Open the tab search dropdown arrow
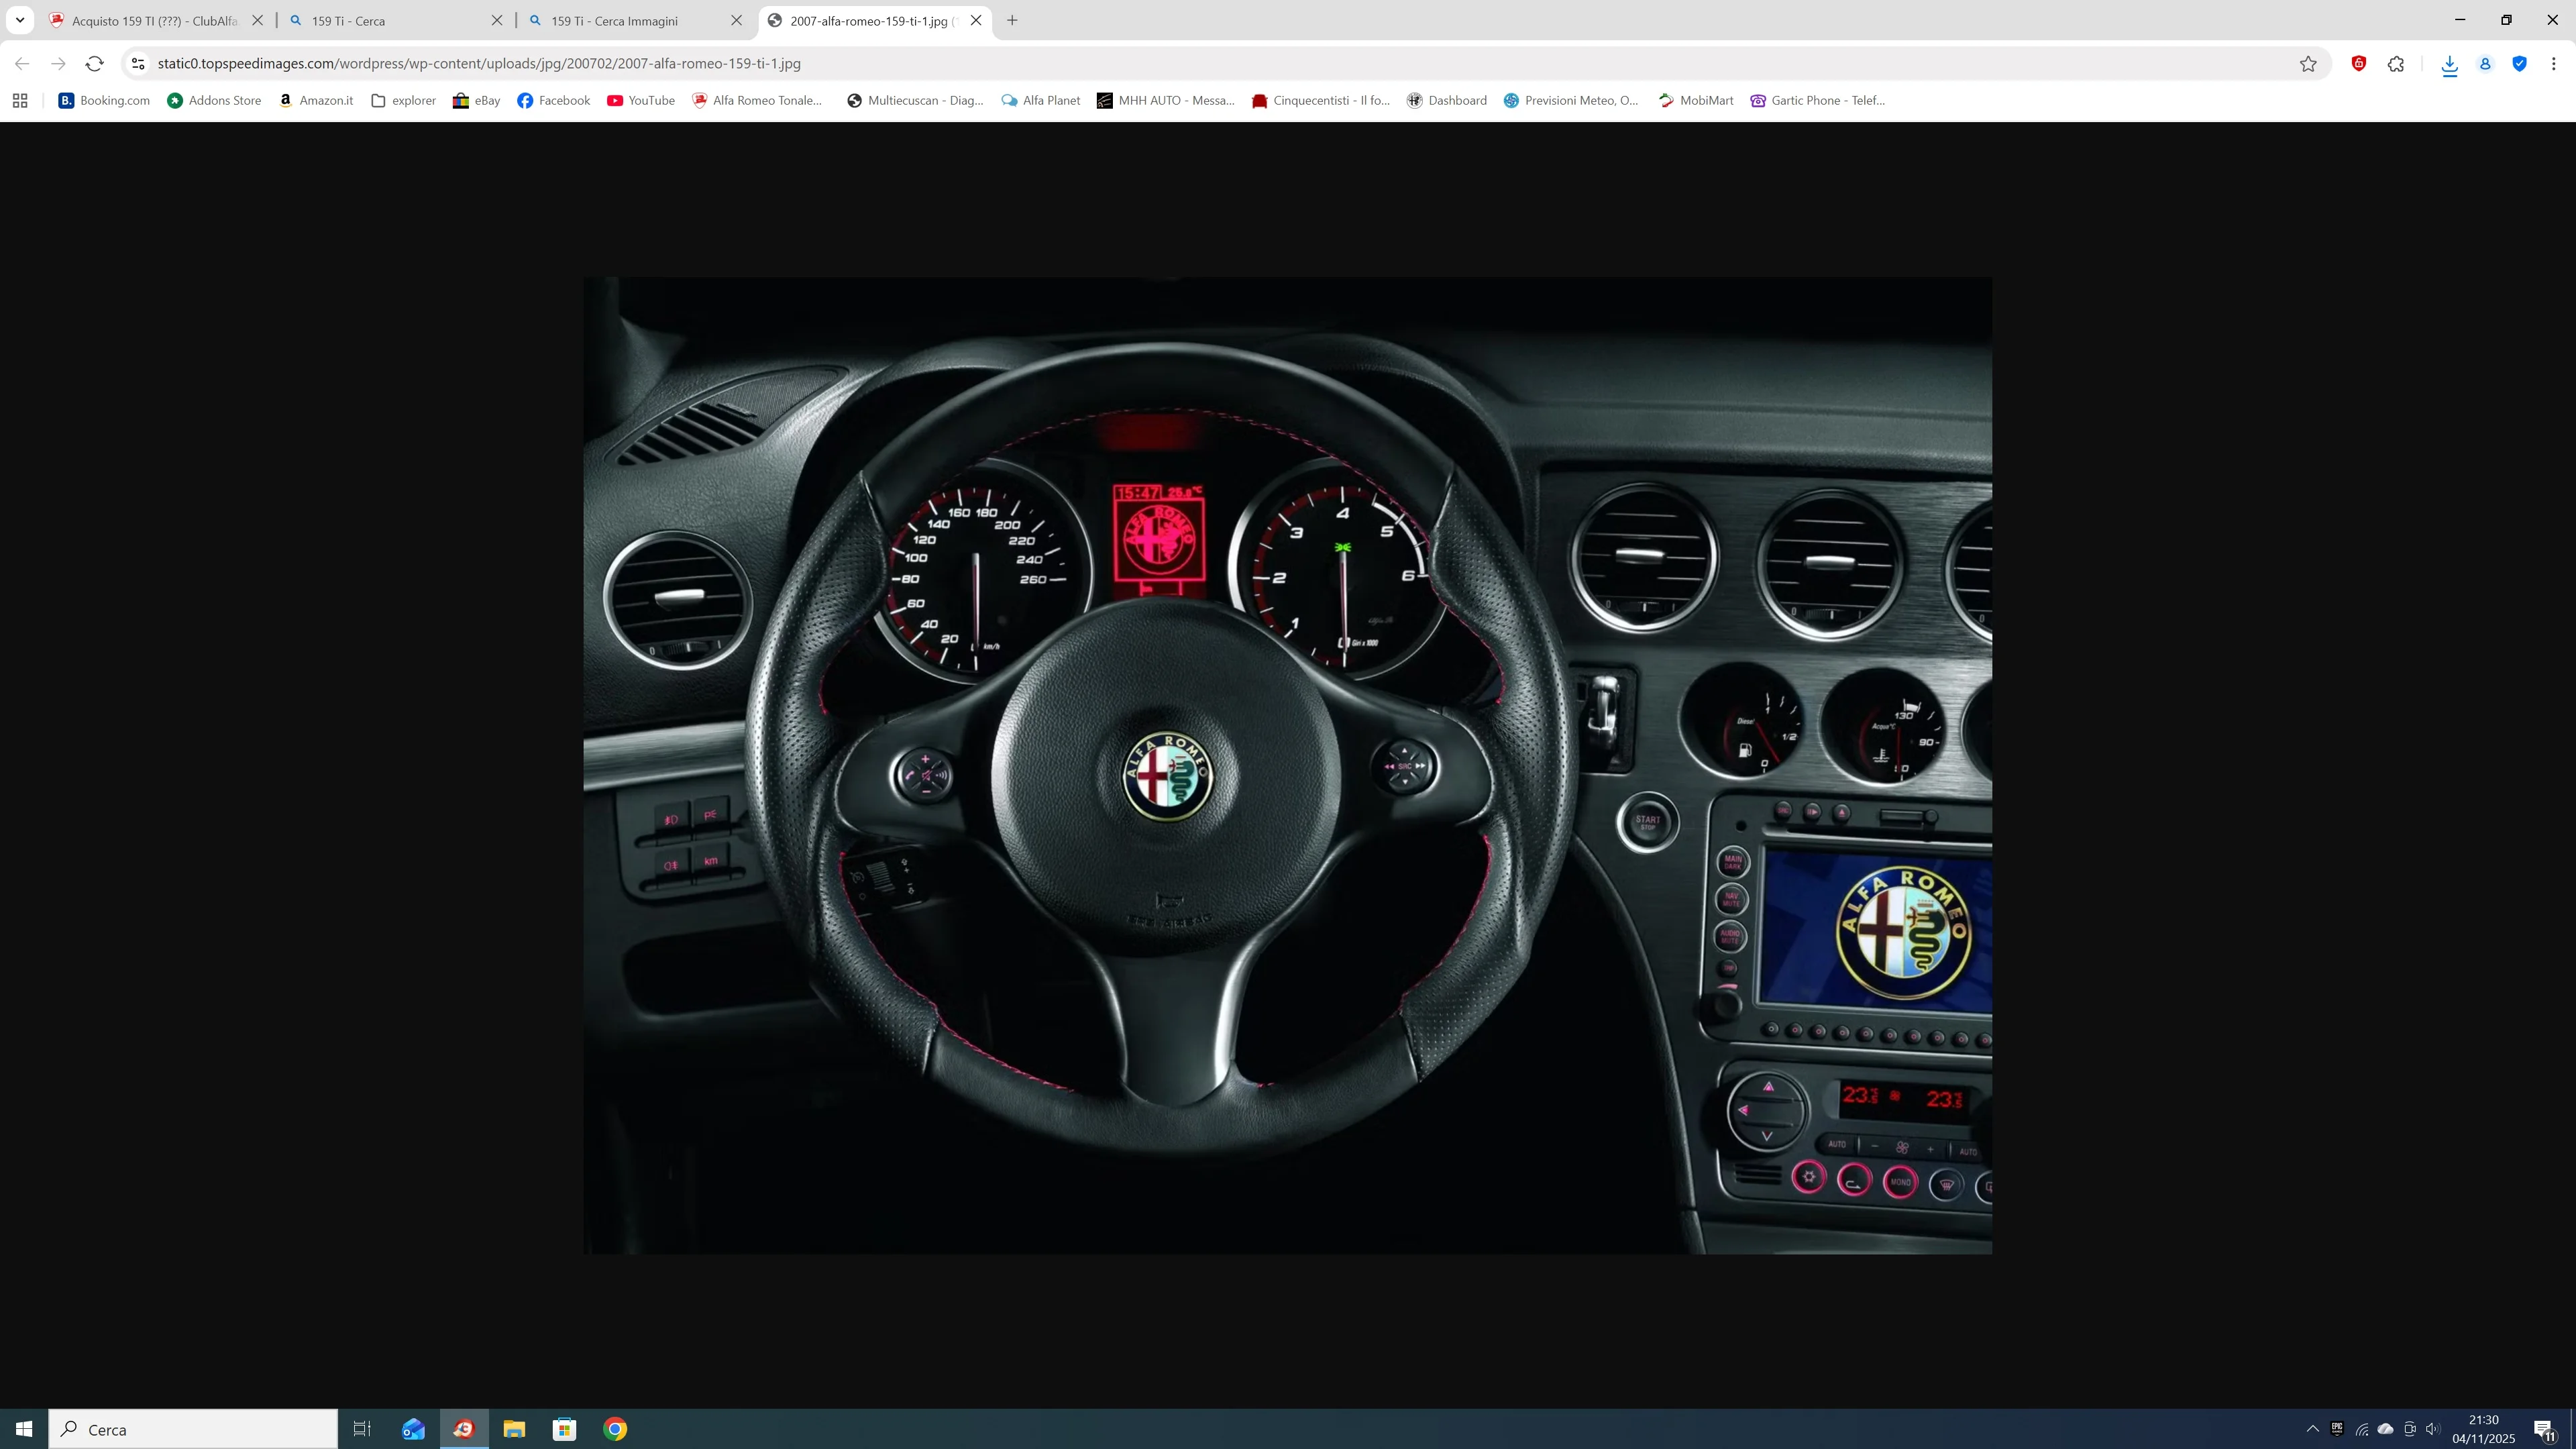2576x1449 pixels. [x=19, y=19]
